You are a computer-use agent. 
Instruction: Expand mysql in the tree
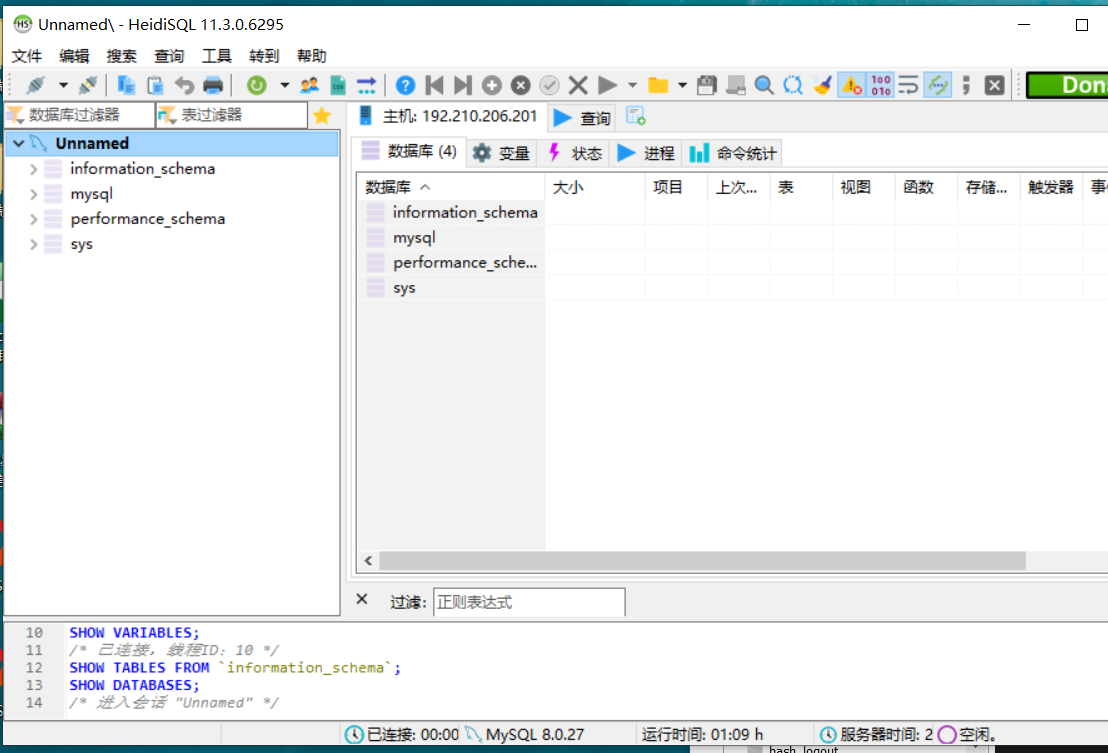pyautogui.click(x=33, y=194)
